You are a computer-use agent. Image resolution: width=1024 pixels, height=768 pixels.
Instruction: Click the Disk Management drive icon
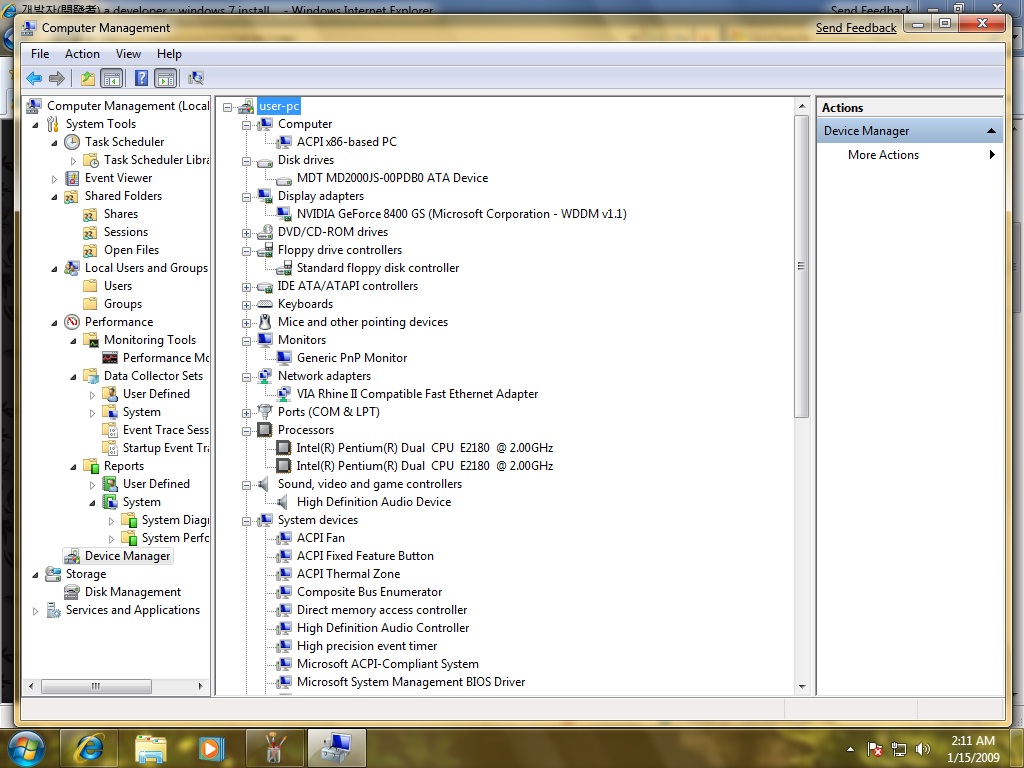[x=72, y=592]
